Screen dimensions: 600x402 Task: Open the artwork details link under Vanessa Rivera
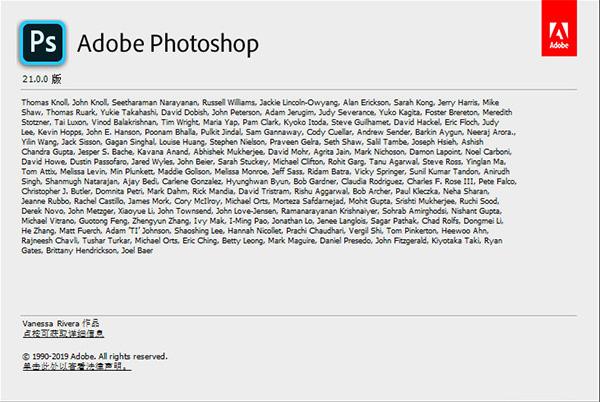click(x=63, y=334)
